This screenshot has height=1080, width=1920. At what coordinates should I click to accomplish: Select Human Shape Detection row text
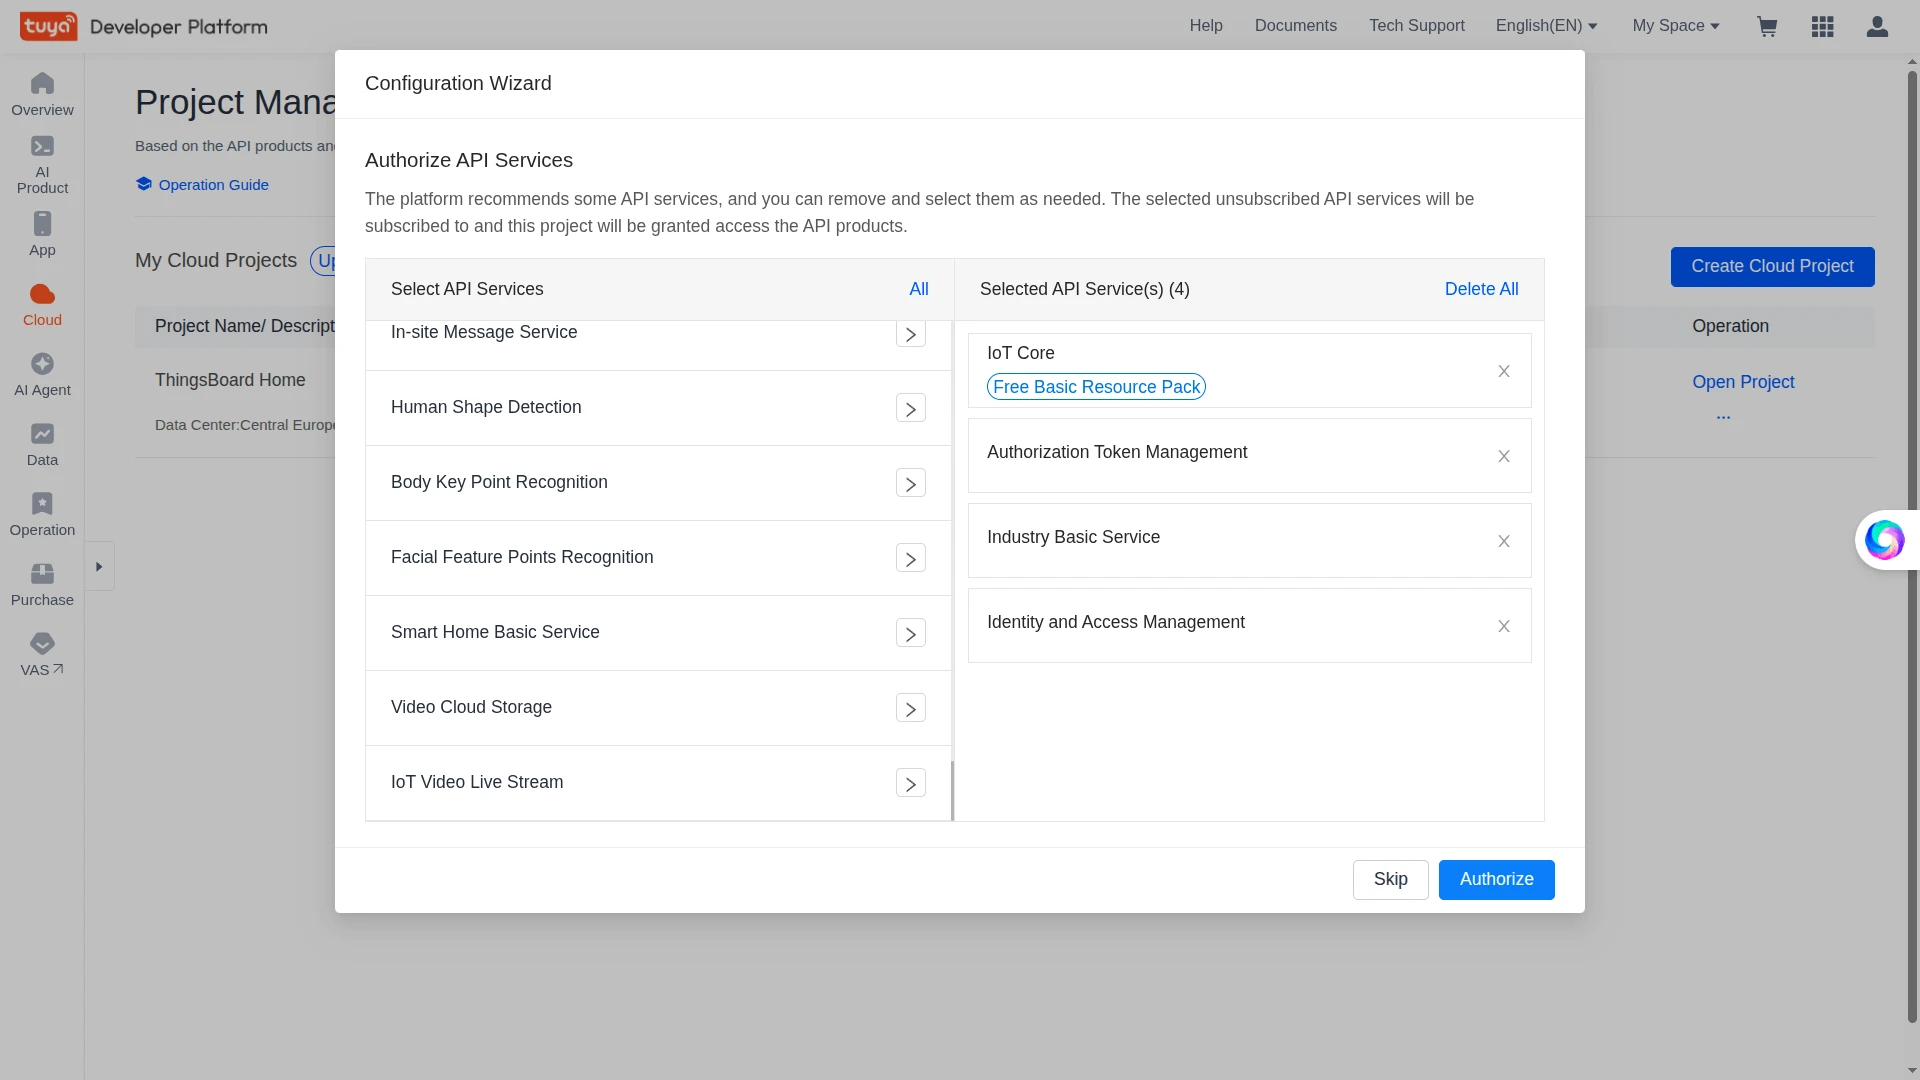pyautogui.click(x=486, y=408)
